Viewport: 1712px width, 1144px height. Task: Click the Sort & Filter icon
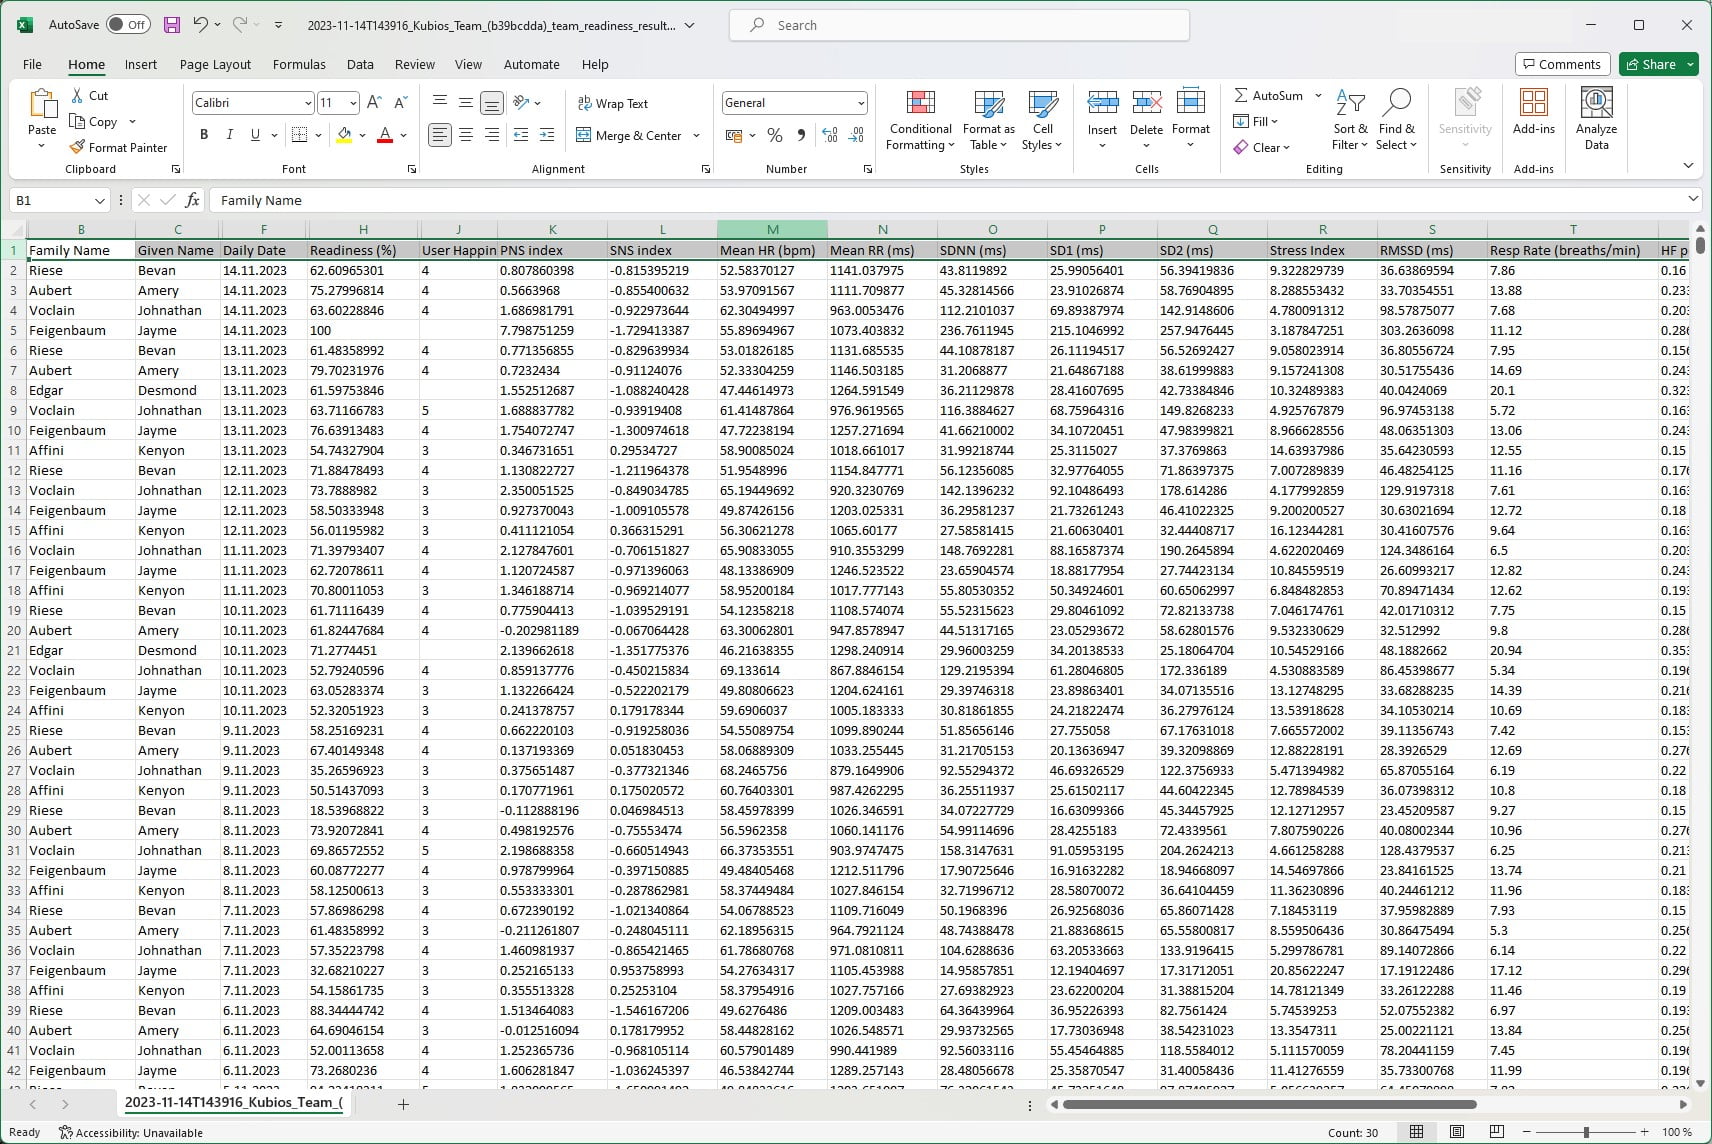coord(1350,104)
